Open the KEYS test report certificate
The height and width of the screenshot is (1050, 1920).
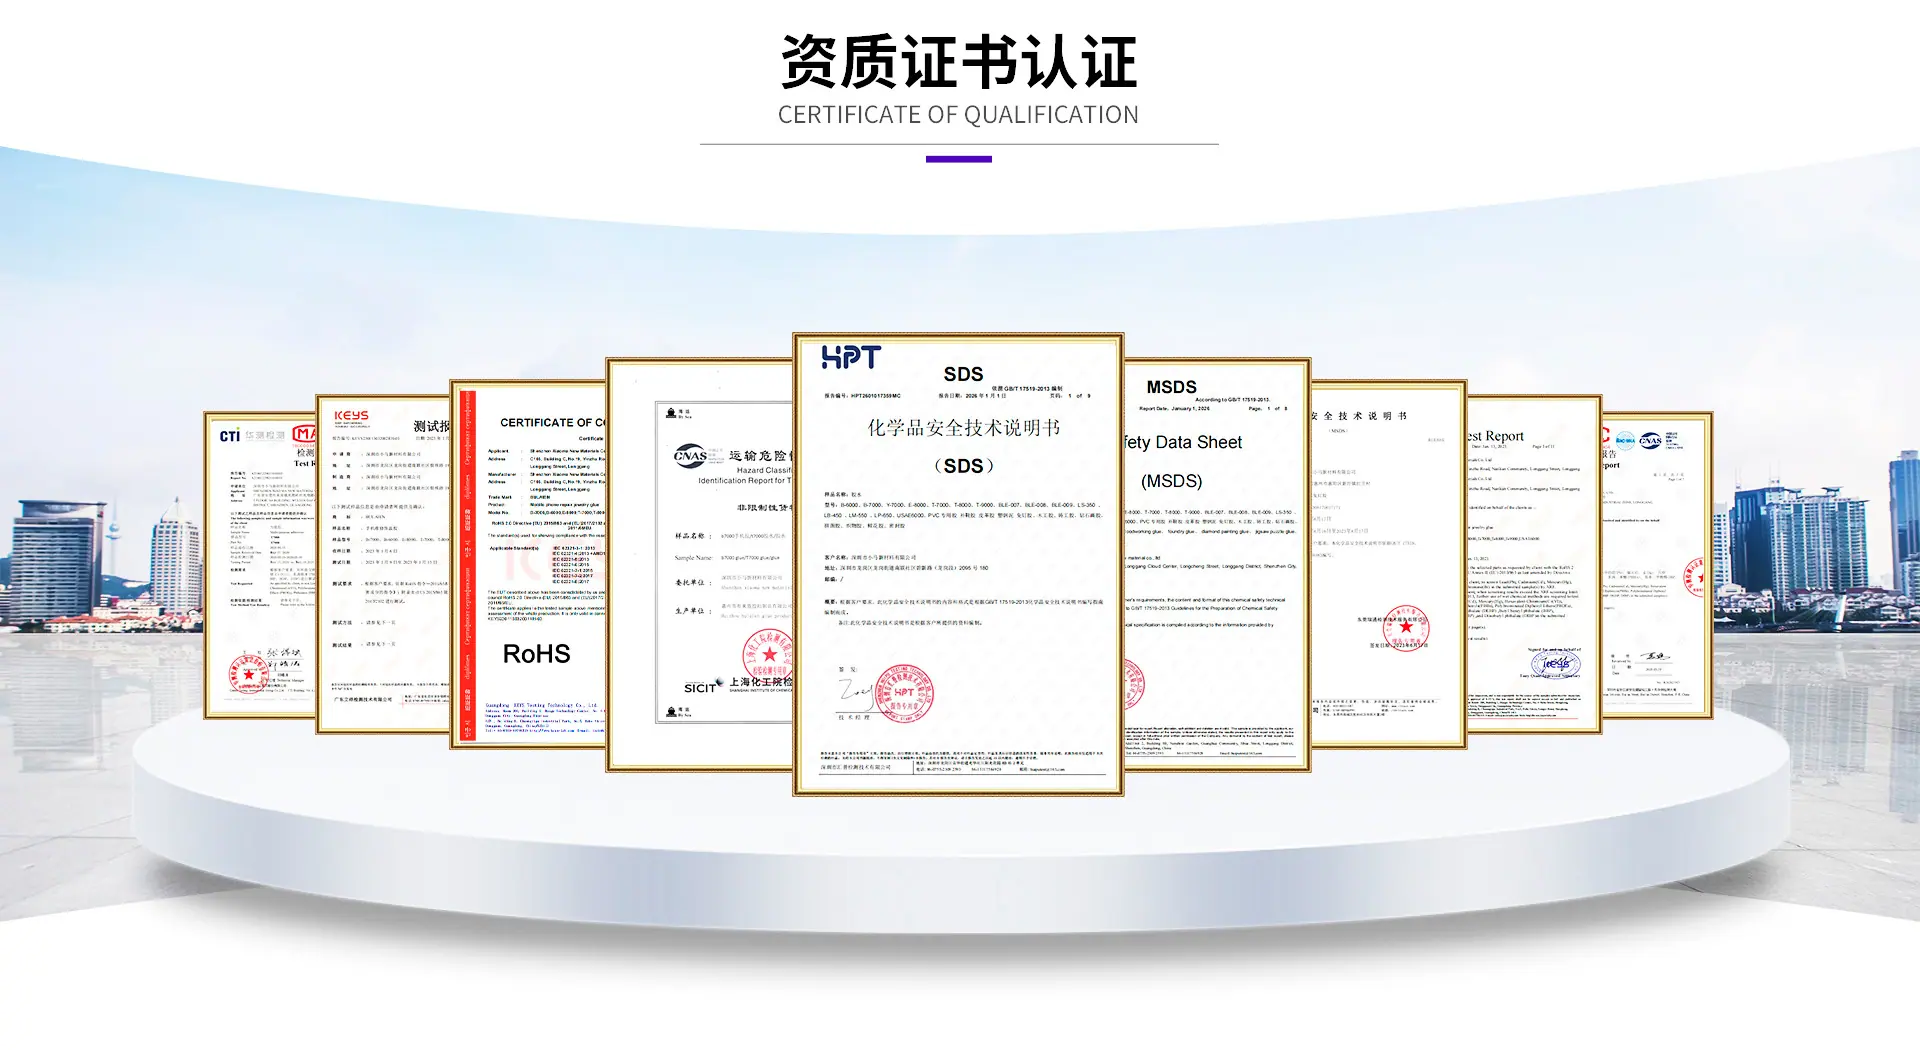tap(383, 564)
